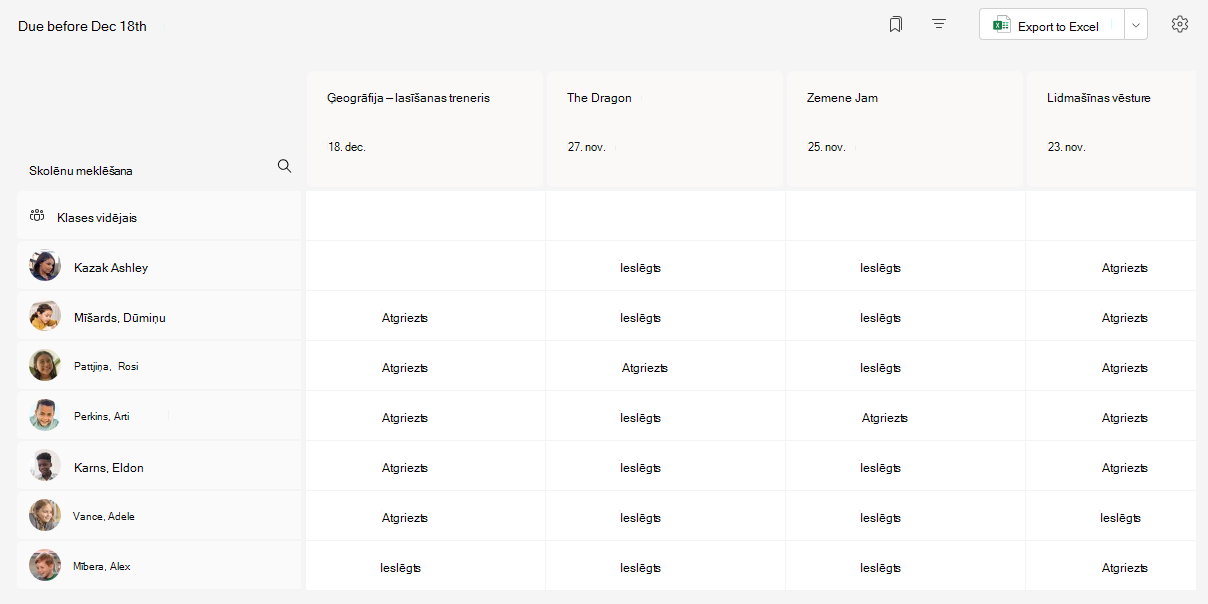Image resolution: width=1208 pixels, height=604 pixels.
Task: Click Export to Excel button
Action: [x=1052, y=25]
